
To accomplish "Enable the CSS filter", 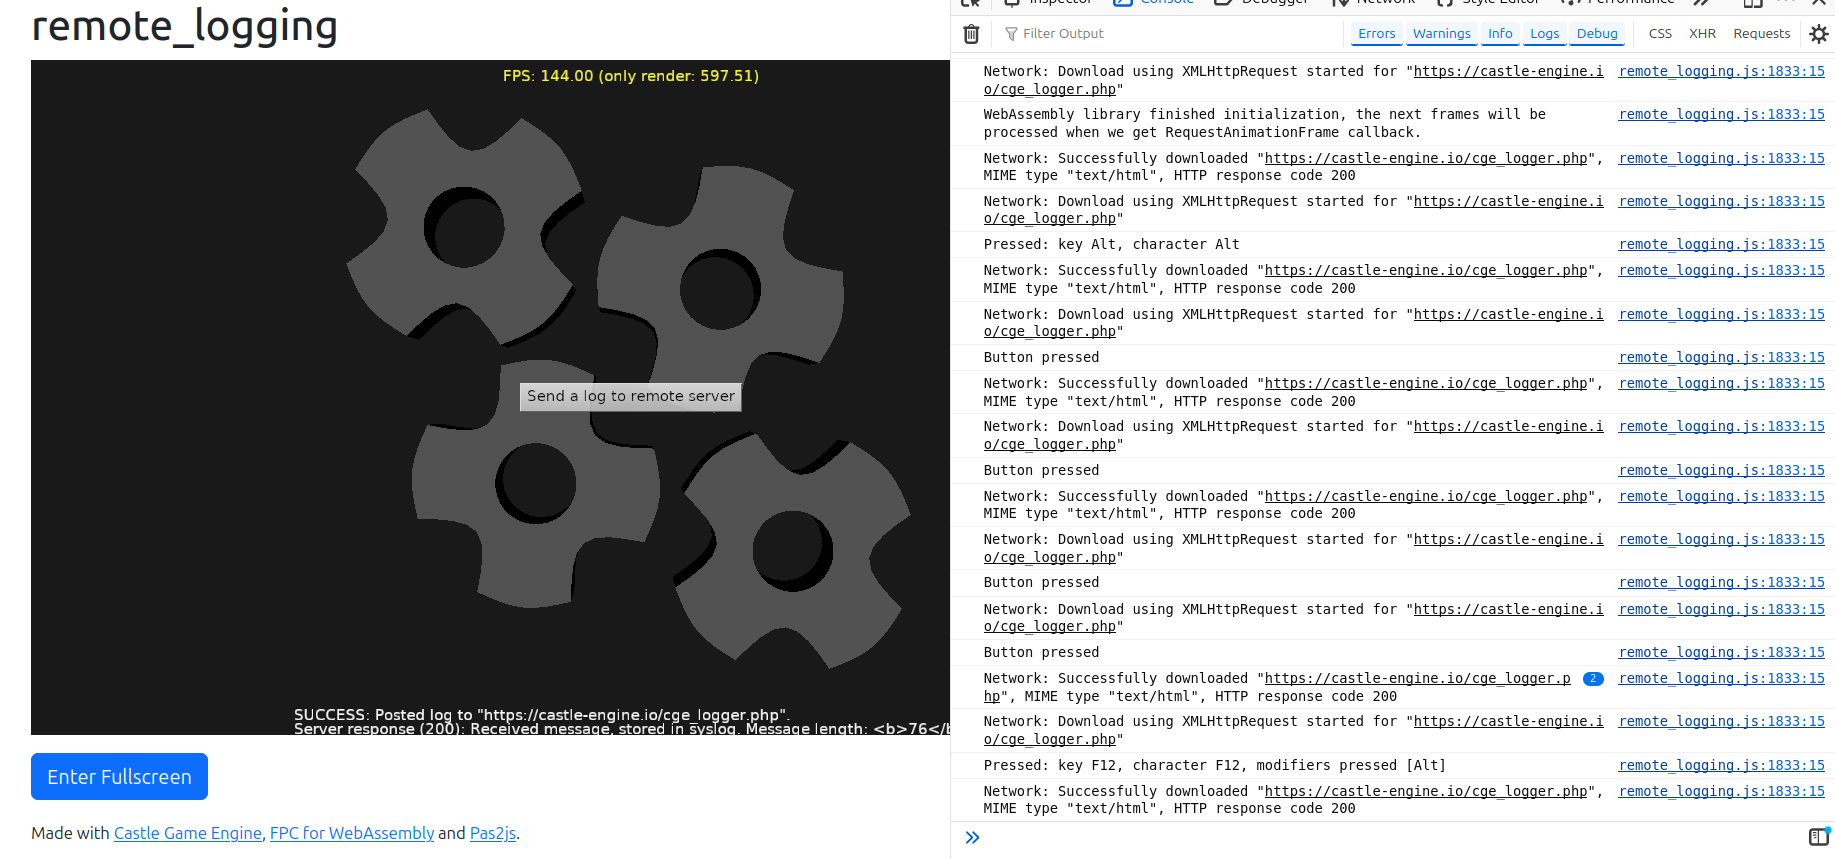I will [x=1660, y=34].
